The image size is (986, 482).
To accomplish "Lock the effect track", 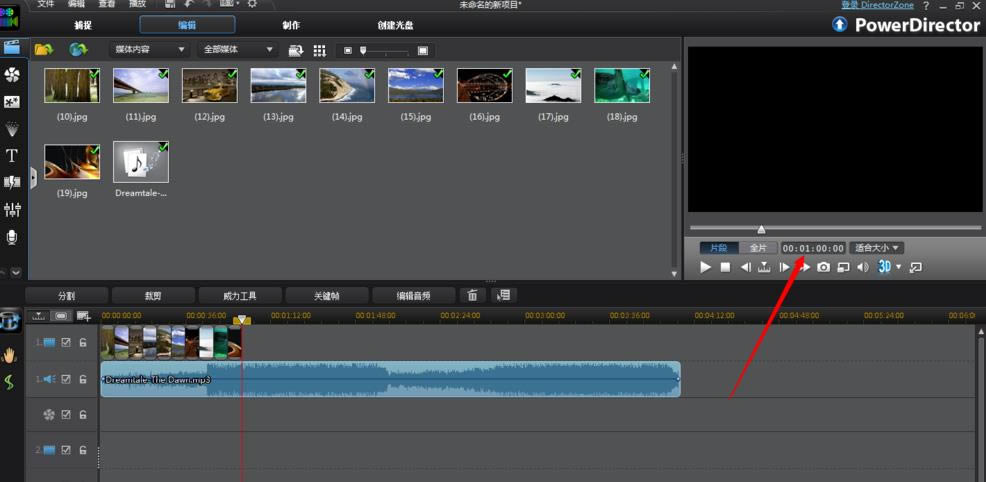I will pyautogui.click(x=82, y=415).
